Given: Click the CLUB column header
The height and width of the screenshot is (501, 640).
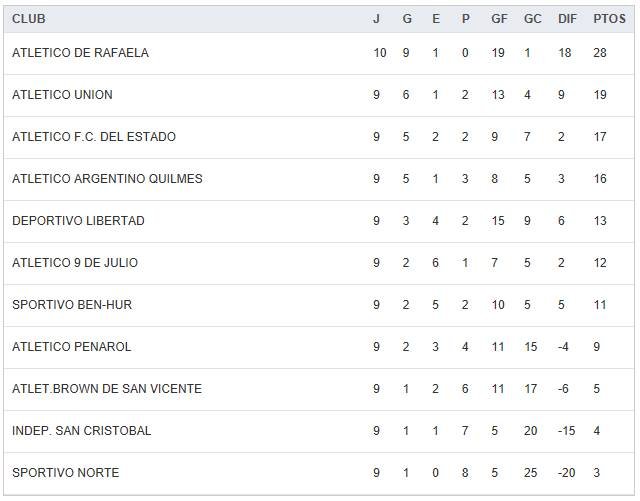Looking at the screenshot, I should click(x=29, y=19).
